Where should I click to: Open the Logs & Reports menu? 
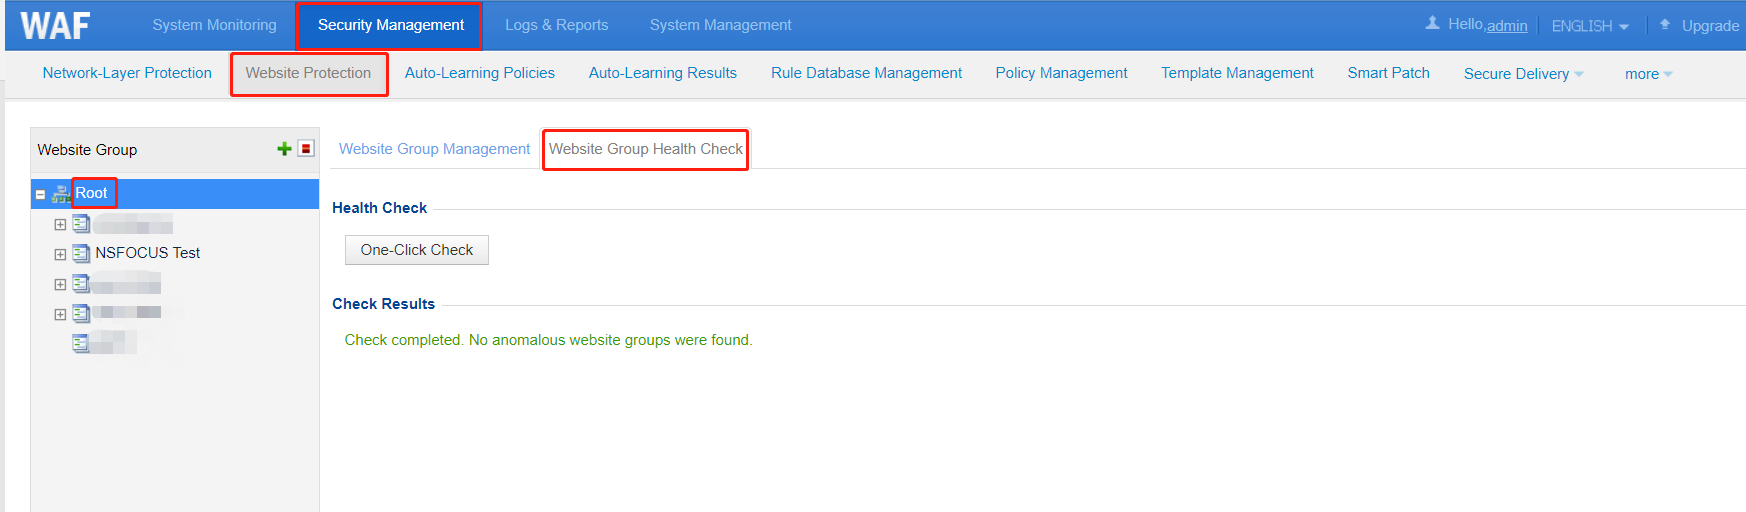556,25
